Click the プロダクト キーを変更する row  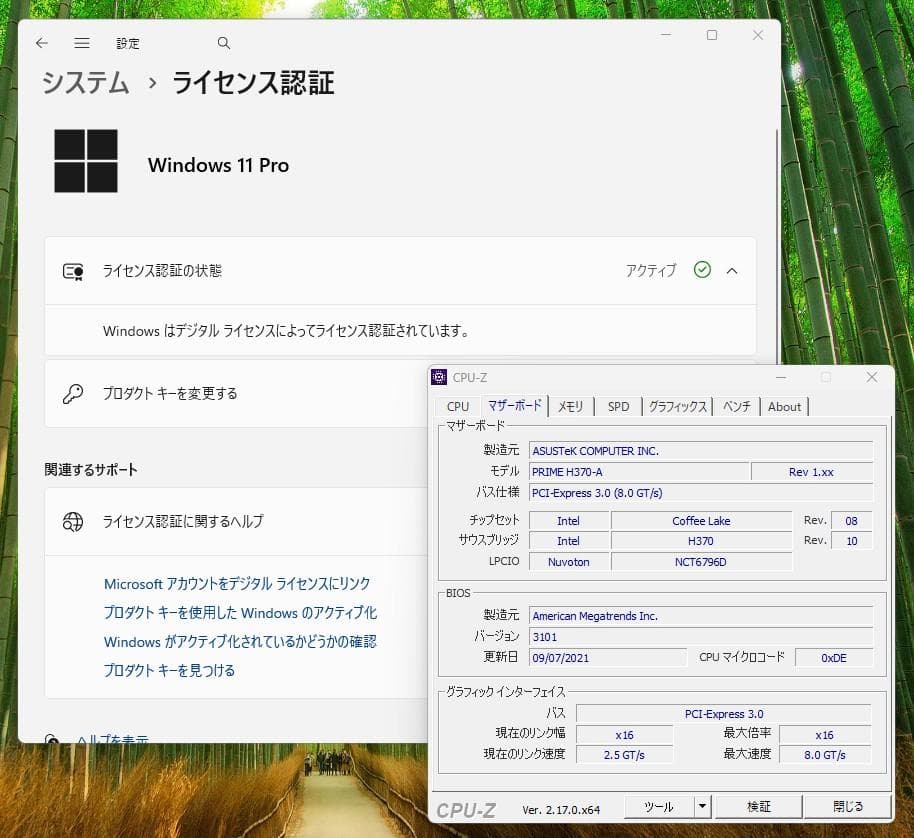tap(236, 394)
